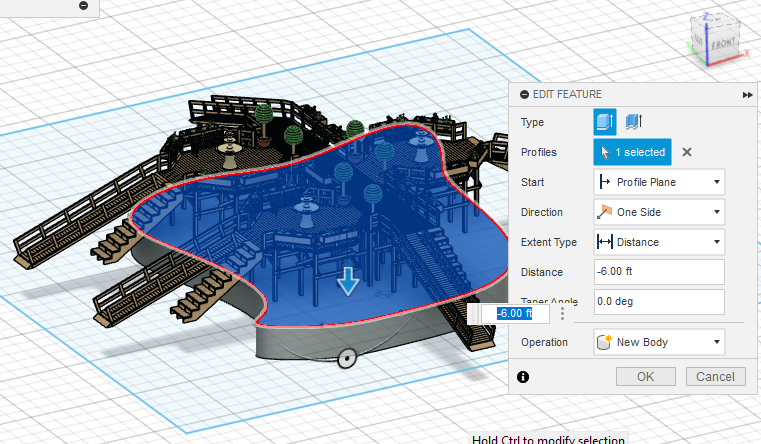This screenshot has height=444, width=761.
Task: Click the double-arrow expand icon in panel header
Action: coord(747,95)
